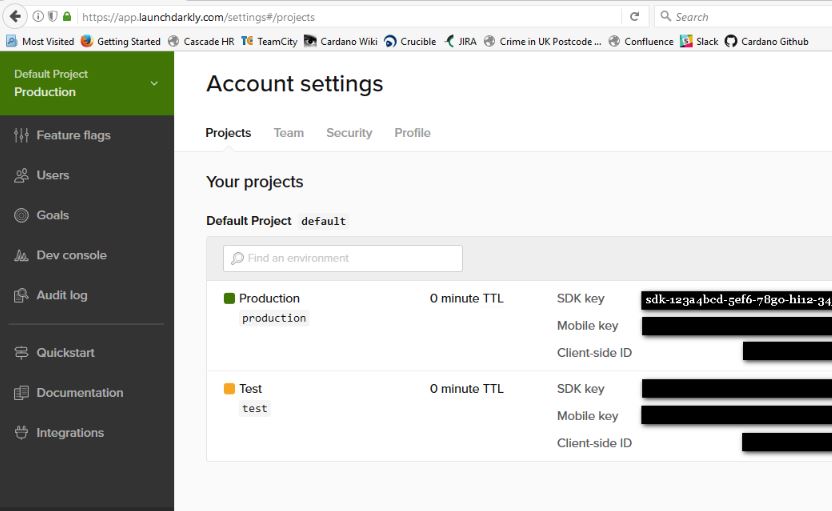Click the green Production color swatch
The width and height of the screenshot is (832, 511).
tap(229, 298)
